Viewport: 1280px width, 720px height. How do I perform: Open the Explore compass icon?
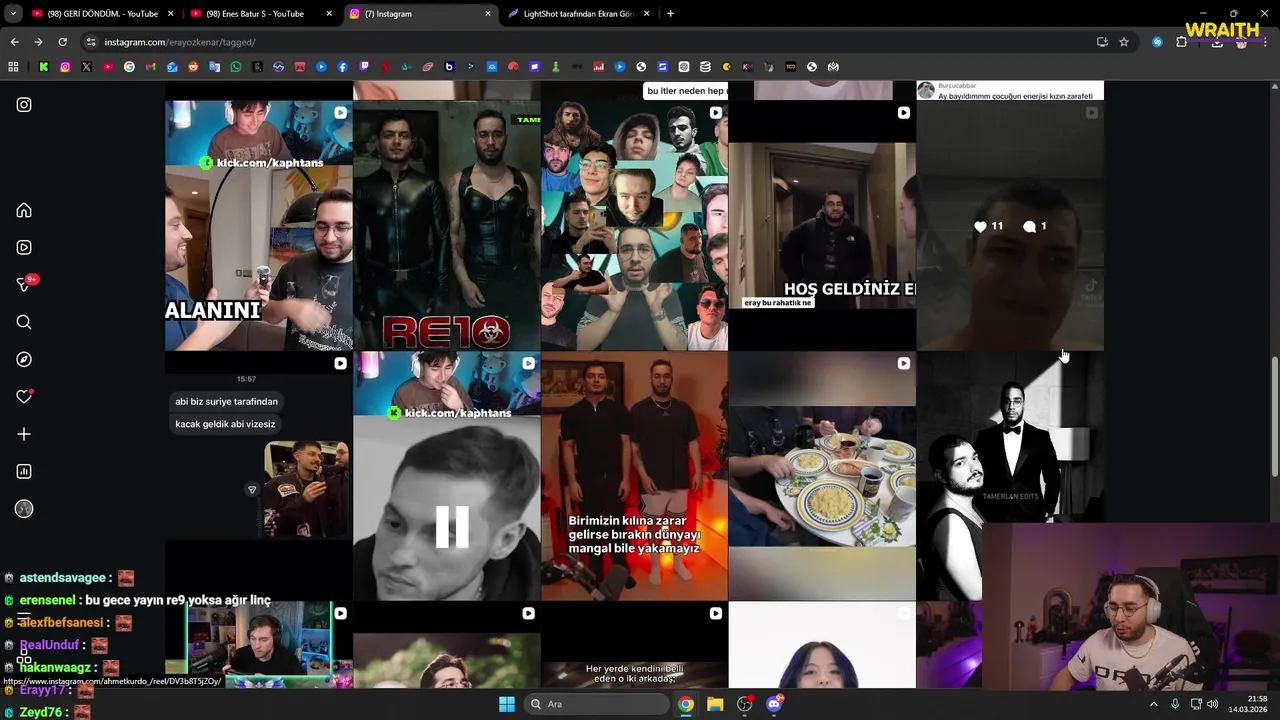point(24,359)
